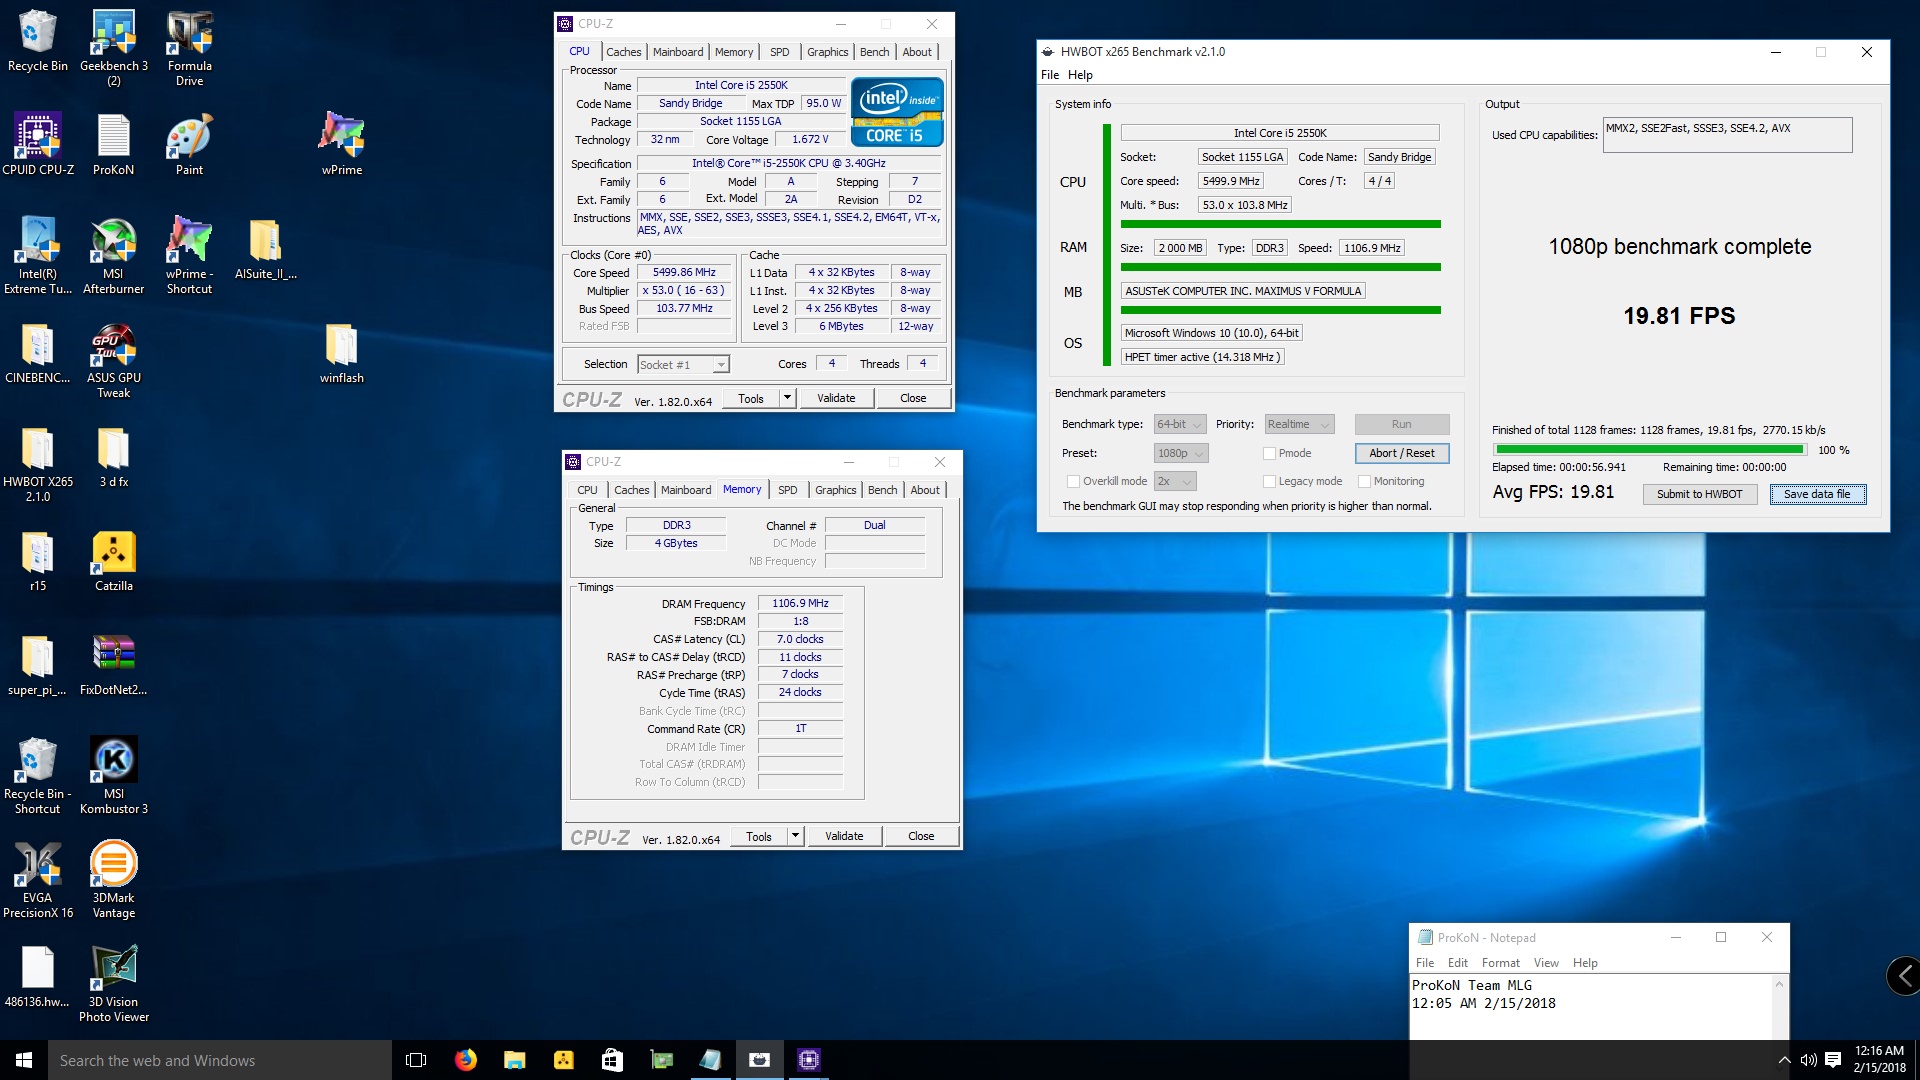Enable the Monitoring checkbox
1920x1080 pixels.
coord(1364,481)
